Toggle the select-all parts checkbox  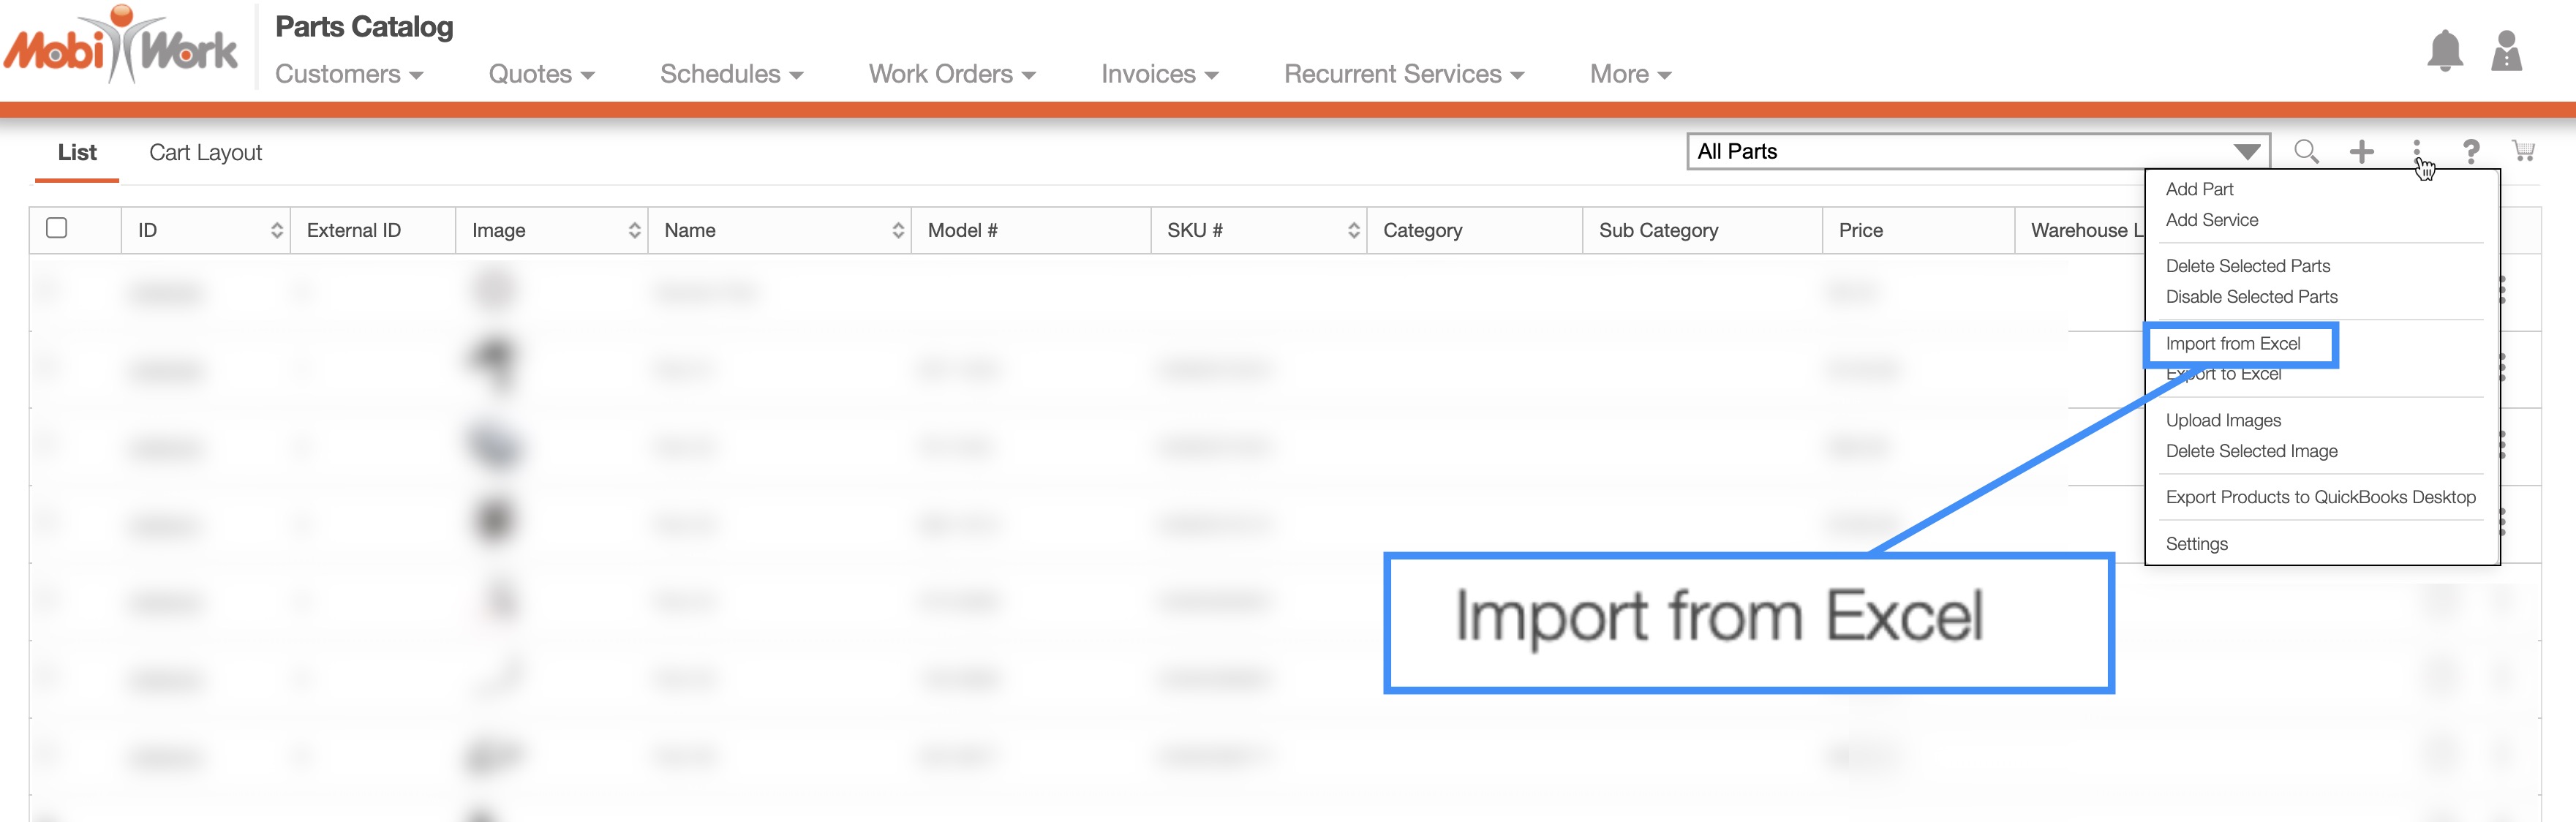tap(57, 229)
